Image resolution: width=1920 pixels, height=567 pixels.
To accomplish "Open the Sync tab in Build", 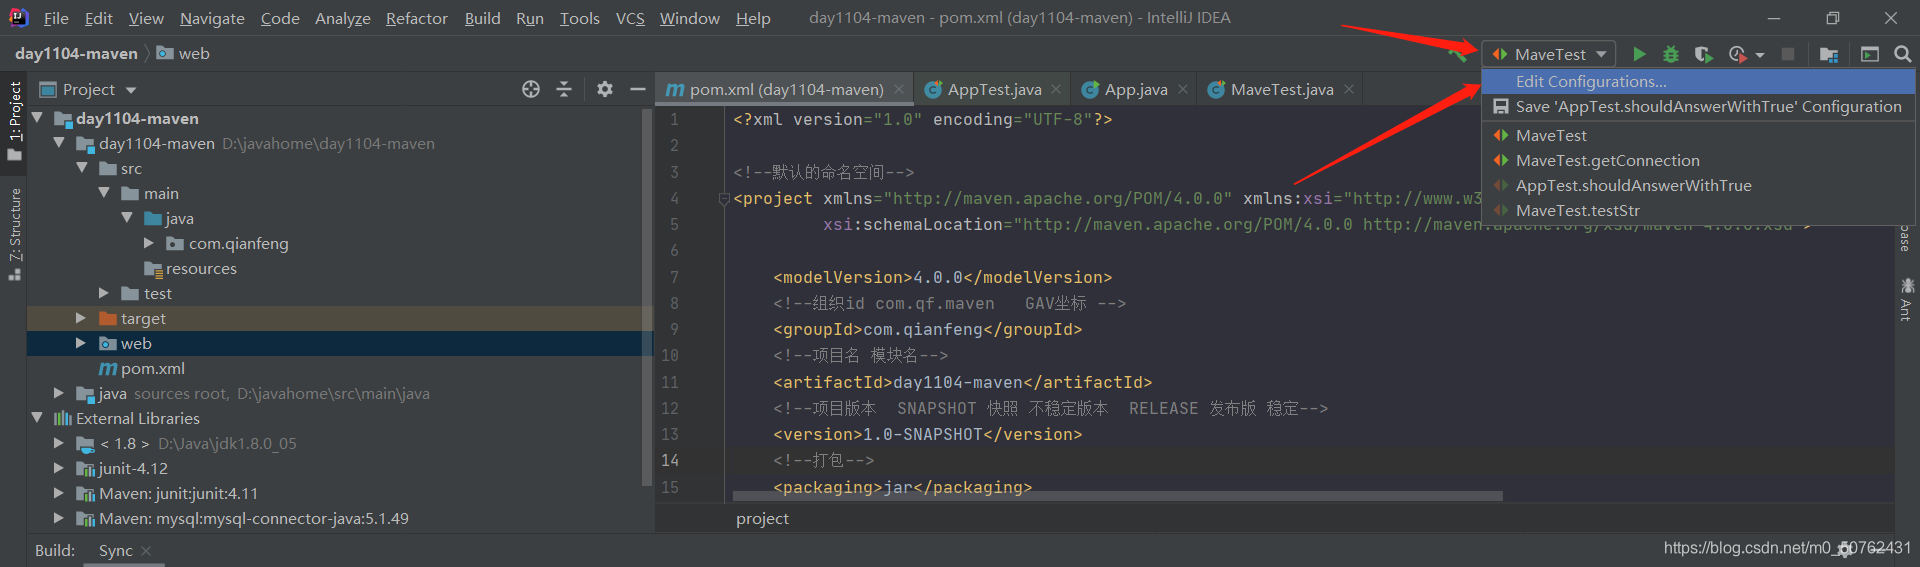I will (x=116, y=551).
